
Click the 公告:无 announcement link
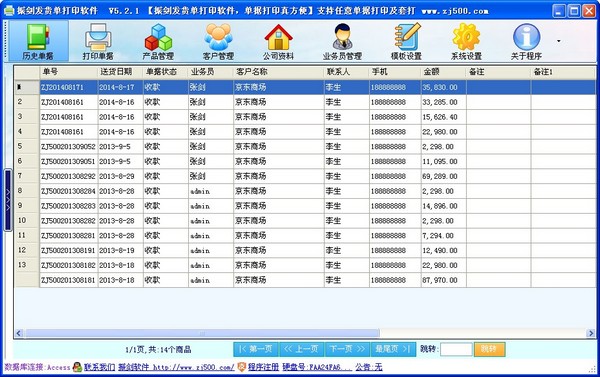click(368, 367)
